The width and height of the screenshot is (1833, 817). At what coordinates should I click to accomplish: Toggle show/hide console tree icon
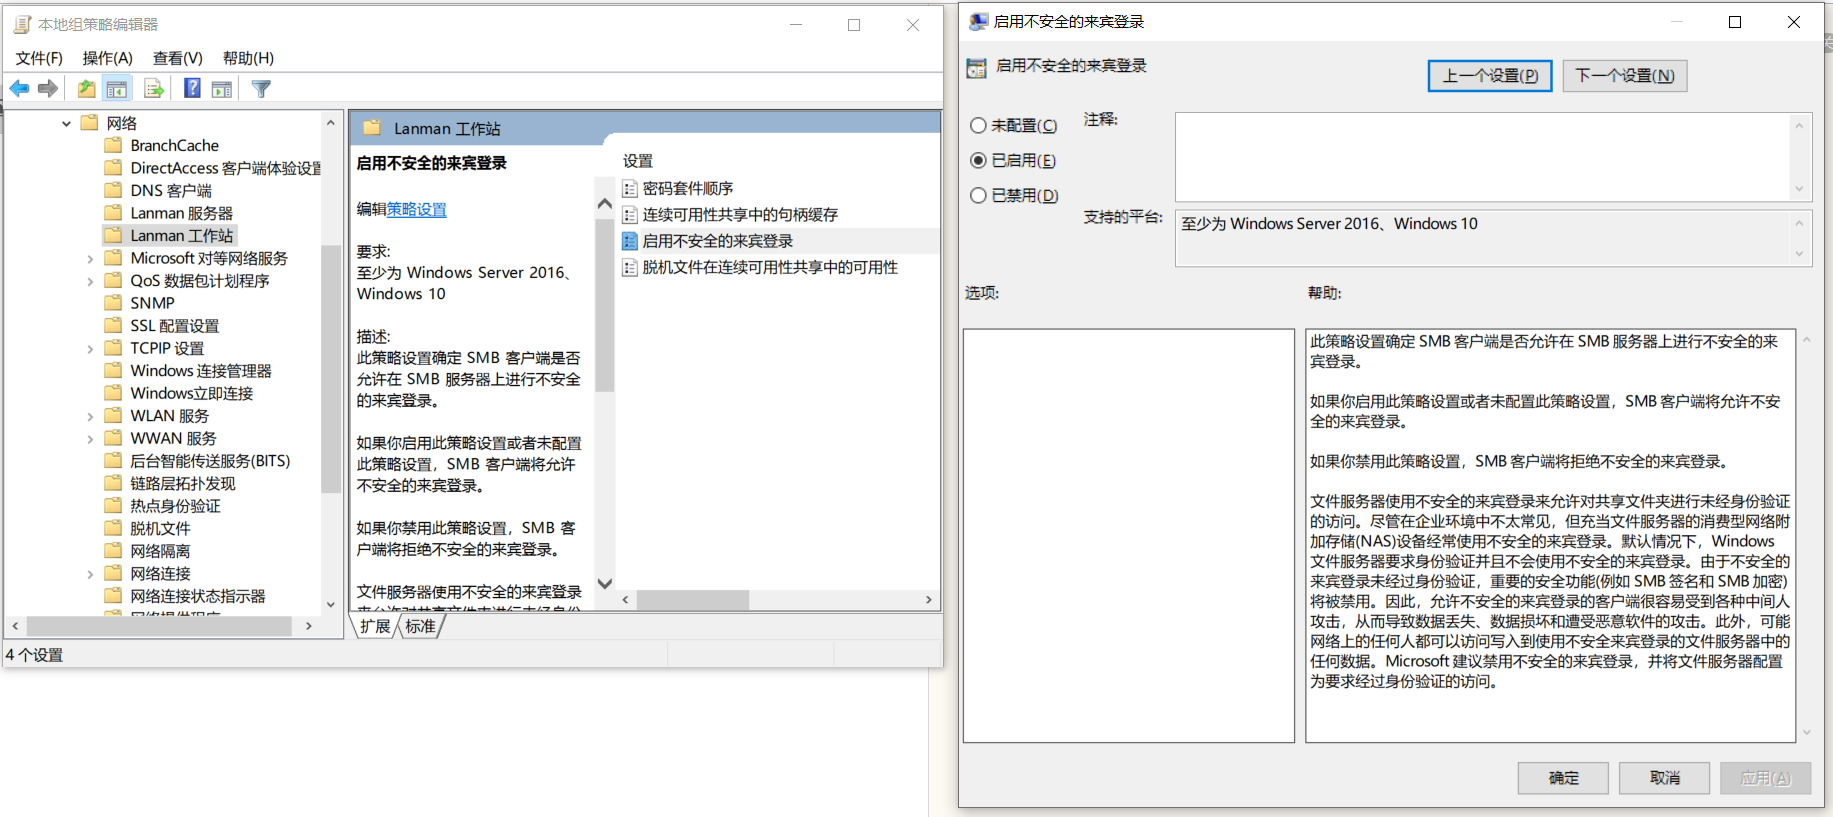[x=117, y=89]
